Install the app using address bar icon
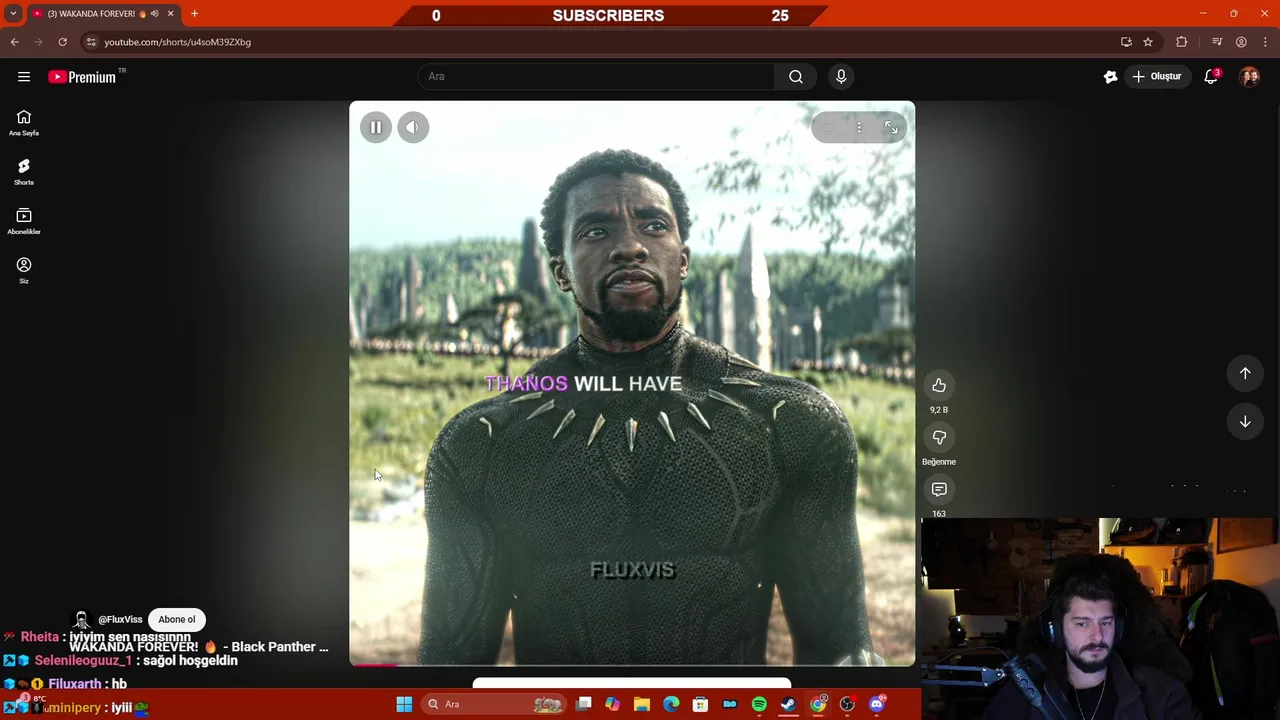This screenshot has width=1280, height=720. point(1126,42)
